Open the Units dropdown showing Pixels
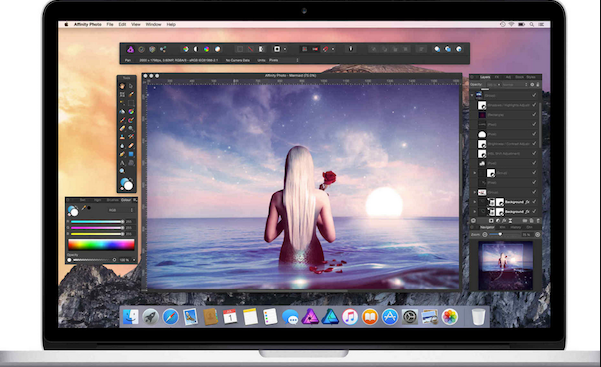Image resolution: width=601 pixels, height=367 pixels. (283, 60)
